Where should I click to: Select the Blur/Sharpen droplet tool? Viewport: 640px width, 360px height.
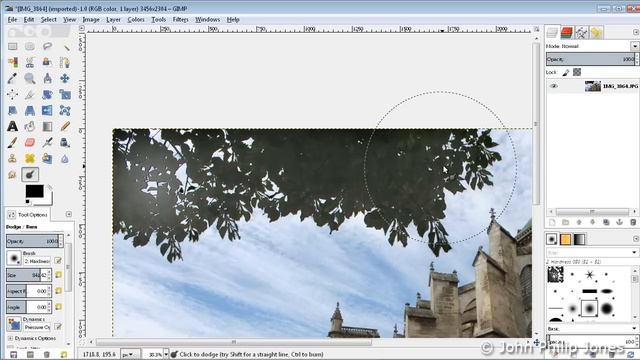point(65,158)
